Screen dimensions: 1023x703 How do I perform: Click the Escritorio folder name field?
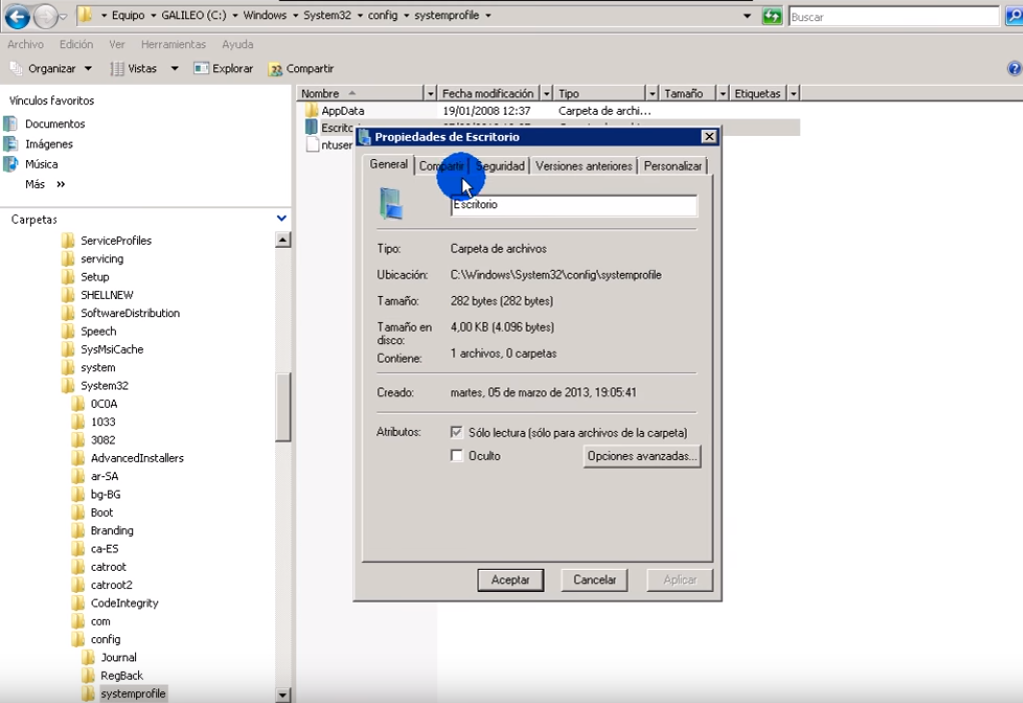click(x=573, y=205)
